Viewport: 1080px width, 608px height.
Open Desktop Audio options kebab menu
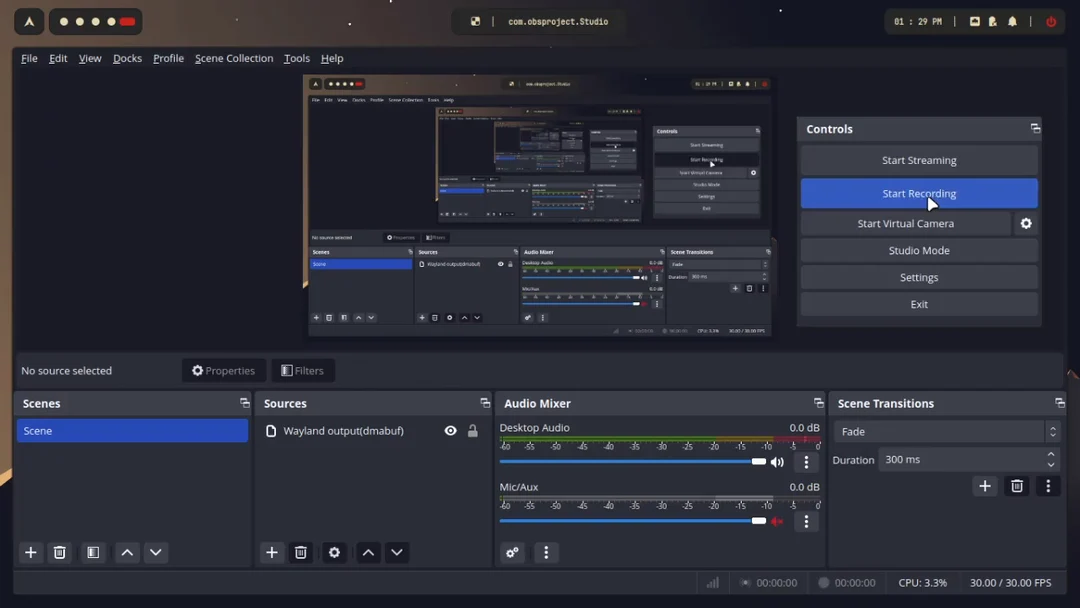tap(806, 461)
